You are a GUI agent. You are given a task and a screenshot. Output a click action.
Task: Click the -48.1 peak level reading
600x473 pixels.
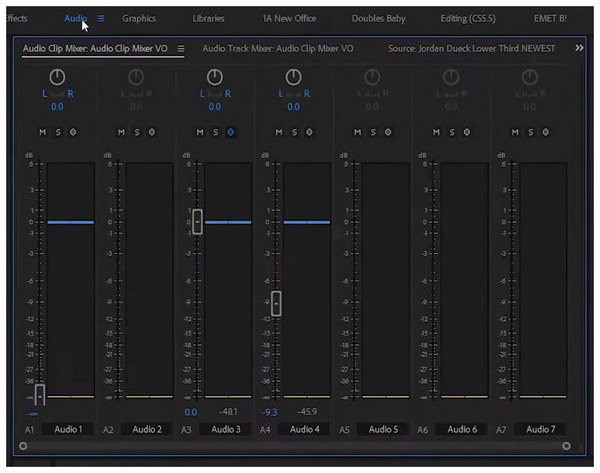(228, 412)
